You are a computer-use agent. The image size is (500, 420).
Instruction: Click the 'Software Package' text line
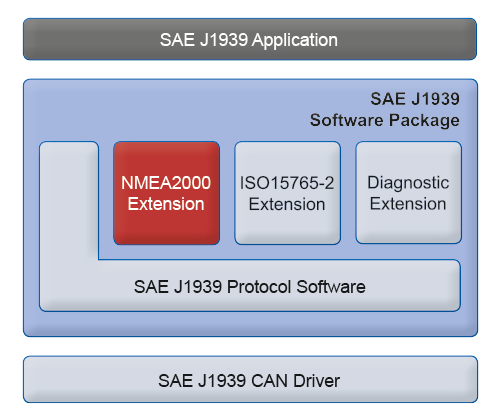coord(385,120)
